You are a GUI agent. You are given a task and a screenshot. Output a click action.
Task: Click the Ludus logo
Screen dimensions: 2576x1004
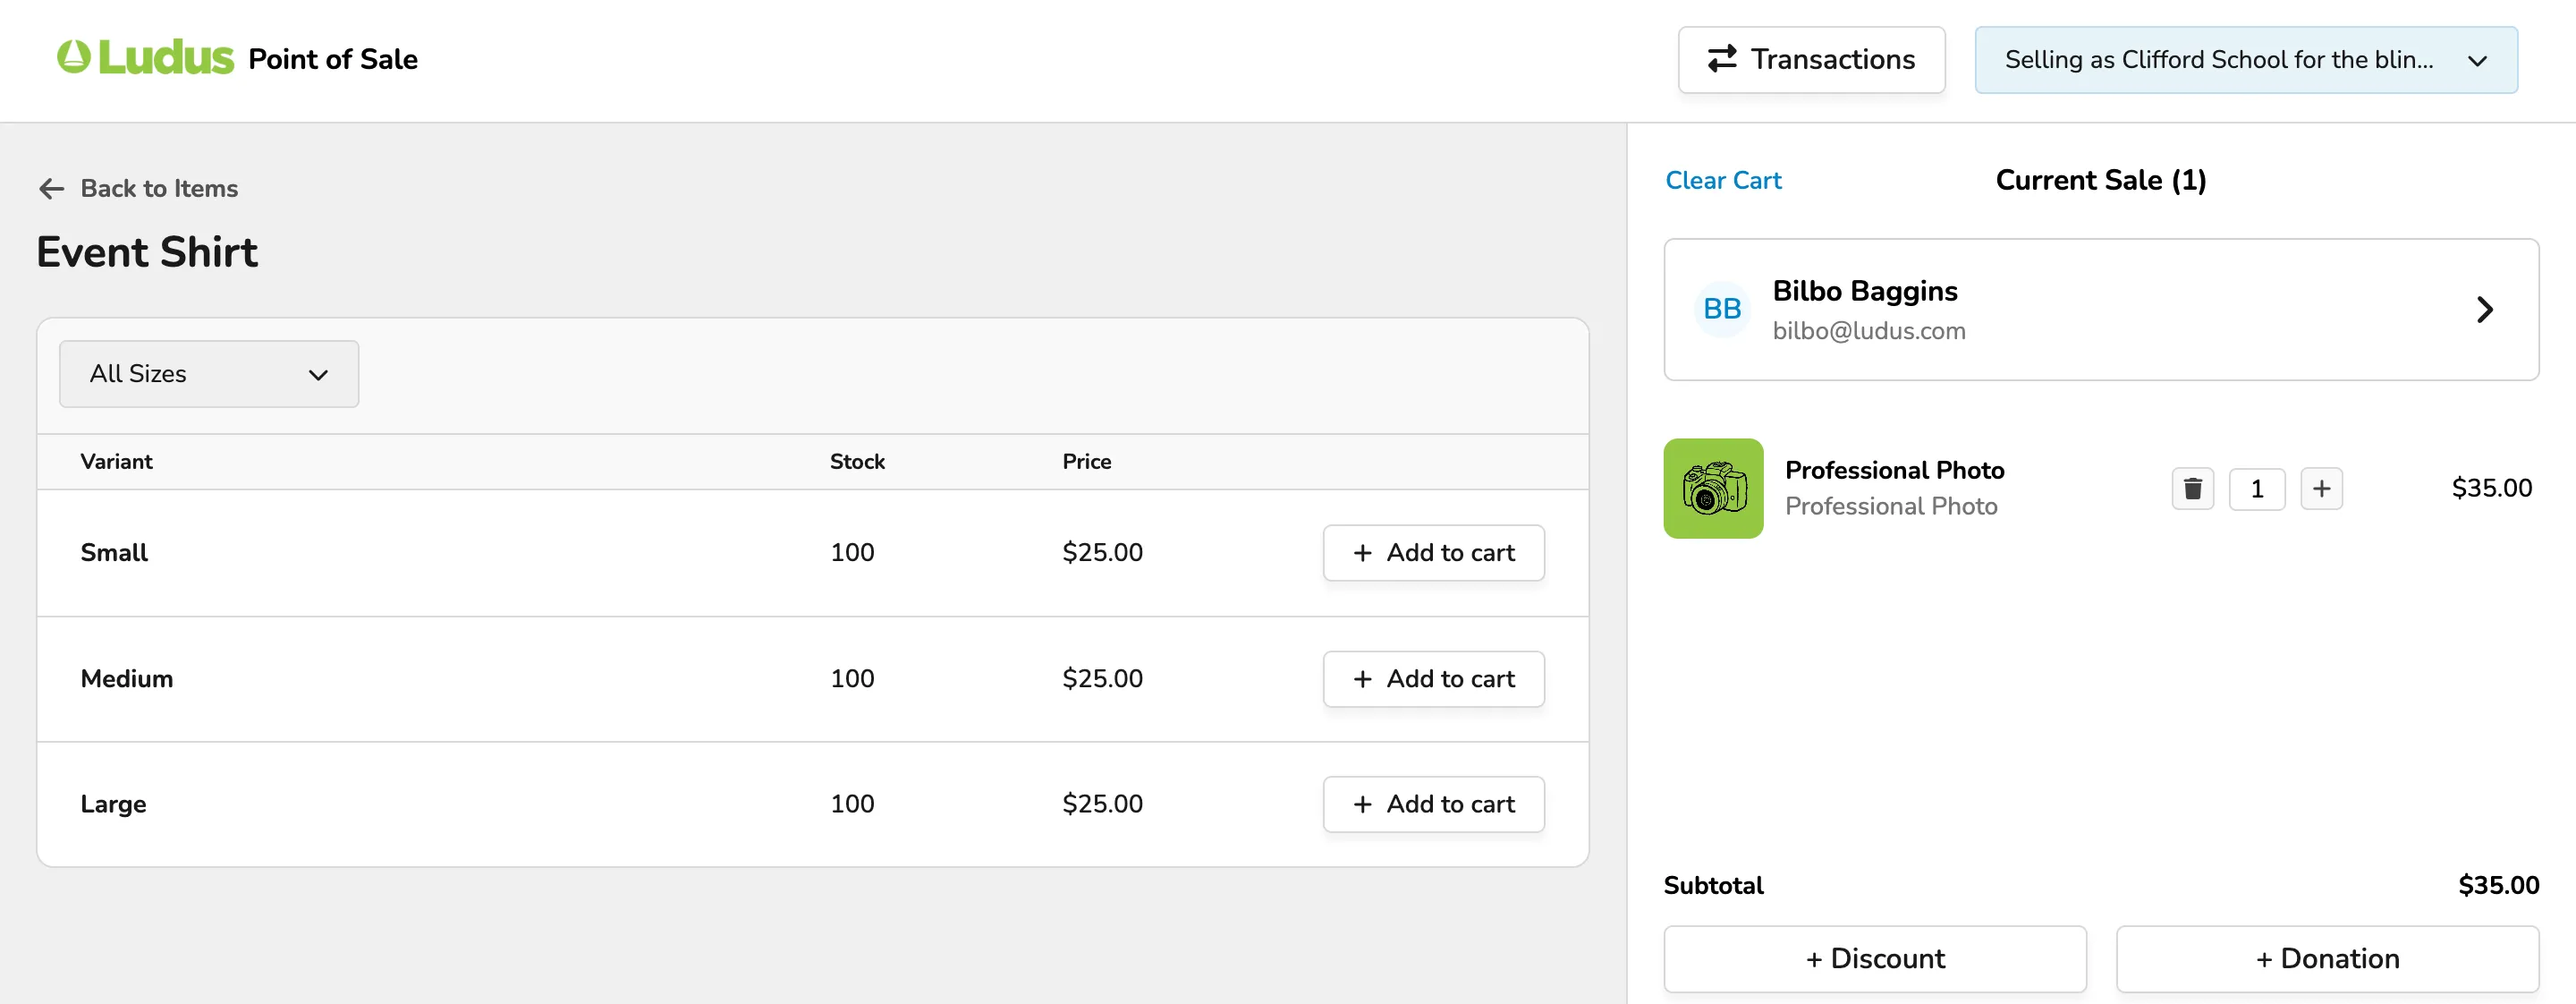145,58
